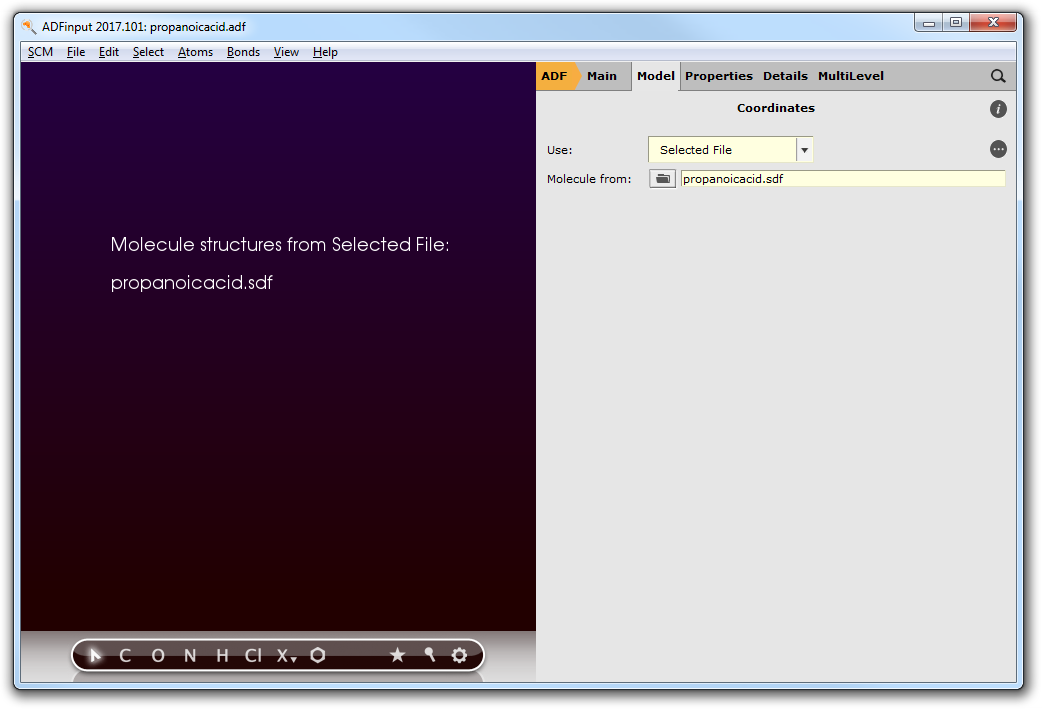
Task: Open the SCM menu
Action: click(40, 52)
